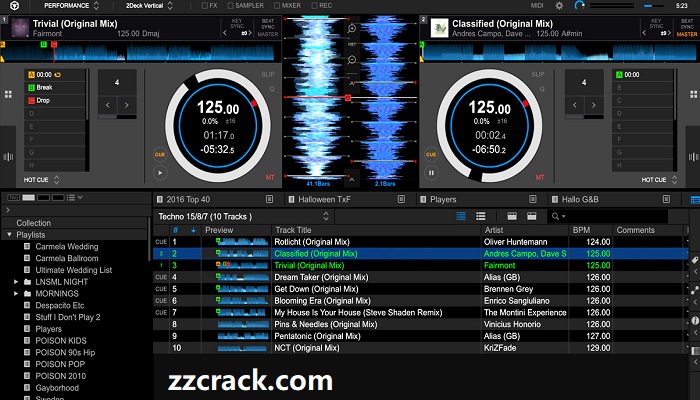Open the 2Deck Vertical layout dropdown

tap(149, 6)
